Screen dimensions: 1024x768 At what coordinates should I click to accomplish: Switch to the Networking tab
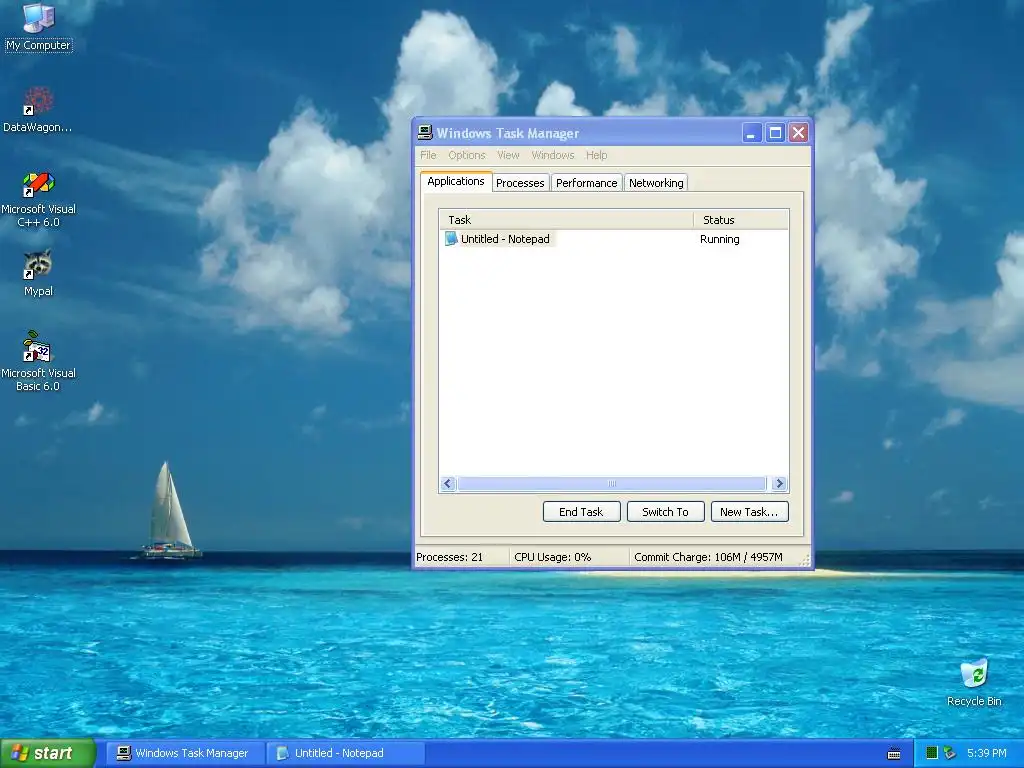[656, 183]
